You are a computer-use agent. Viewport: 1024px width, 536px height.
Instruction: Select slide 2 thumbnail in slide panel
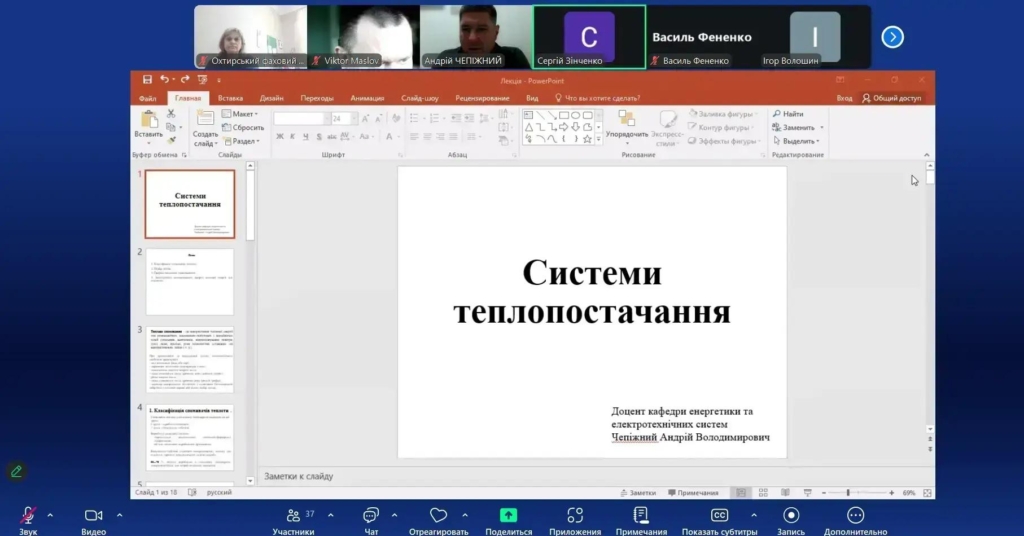[x=190, y=281]
